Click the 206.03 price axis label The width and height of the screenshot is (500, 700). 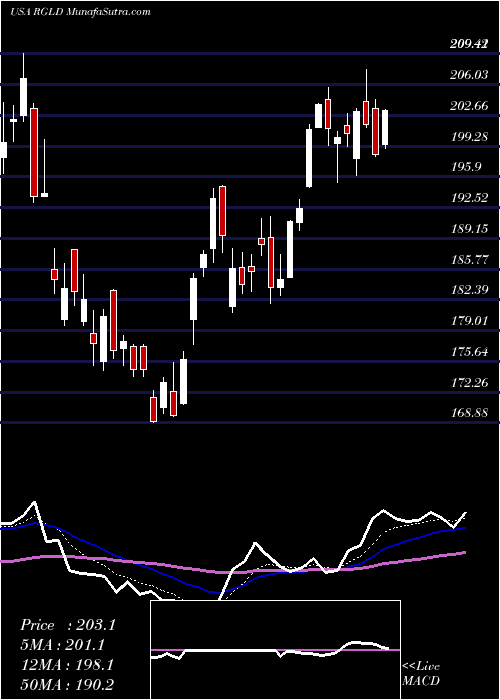click(x=469, y=75)
